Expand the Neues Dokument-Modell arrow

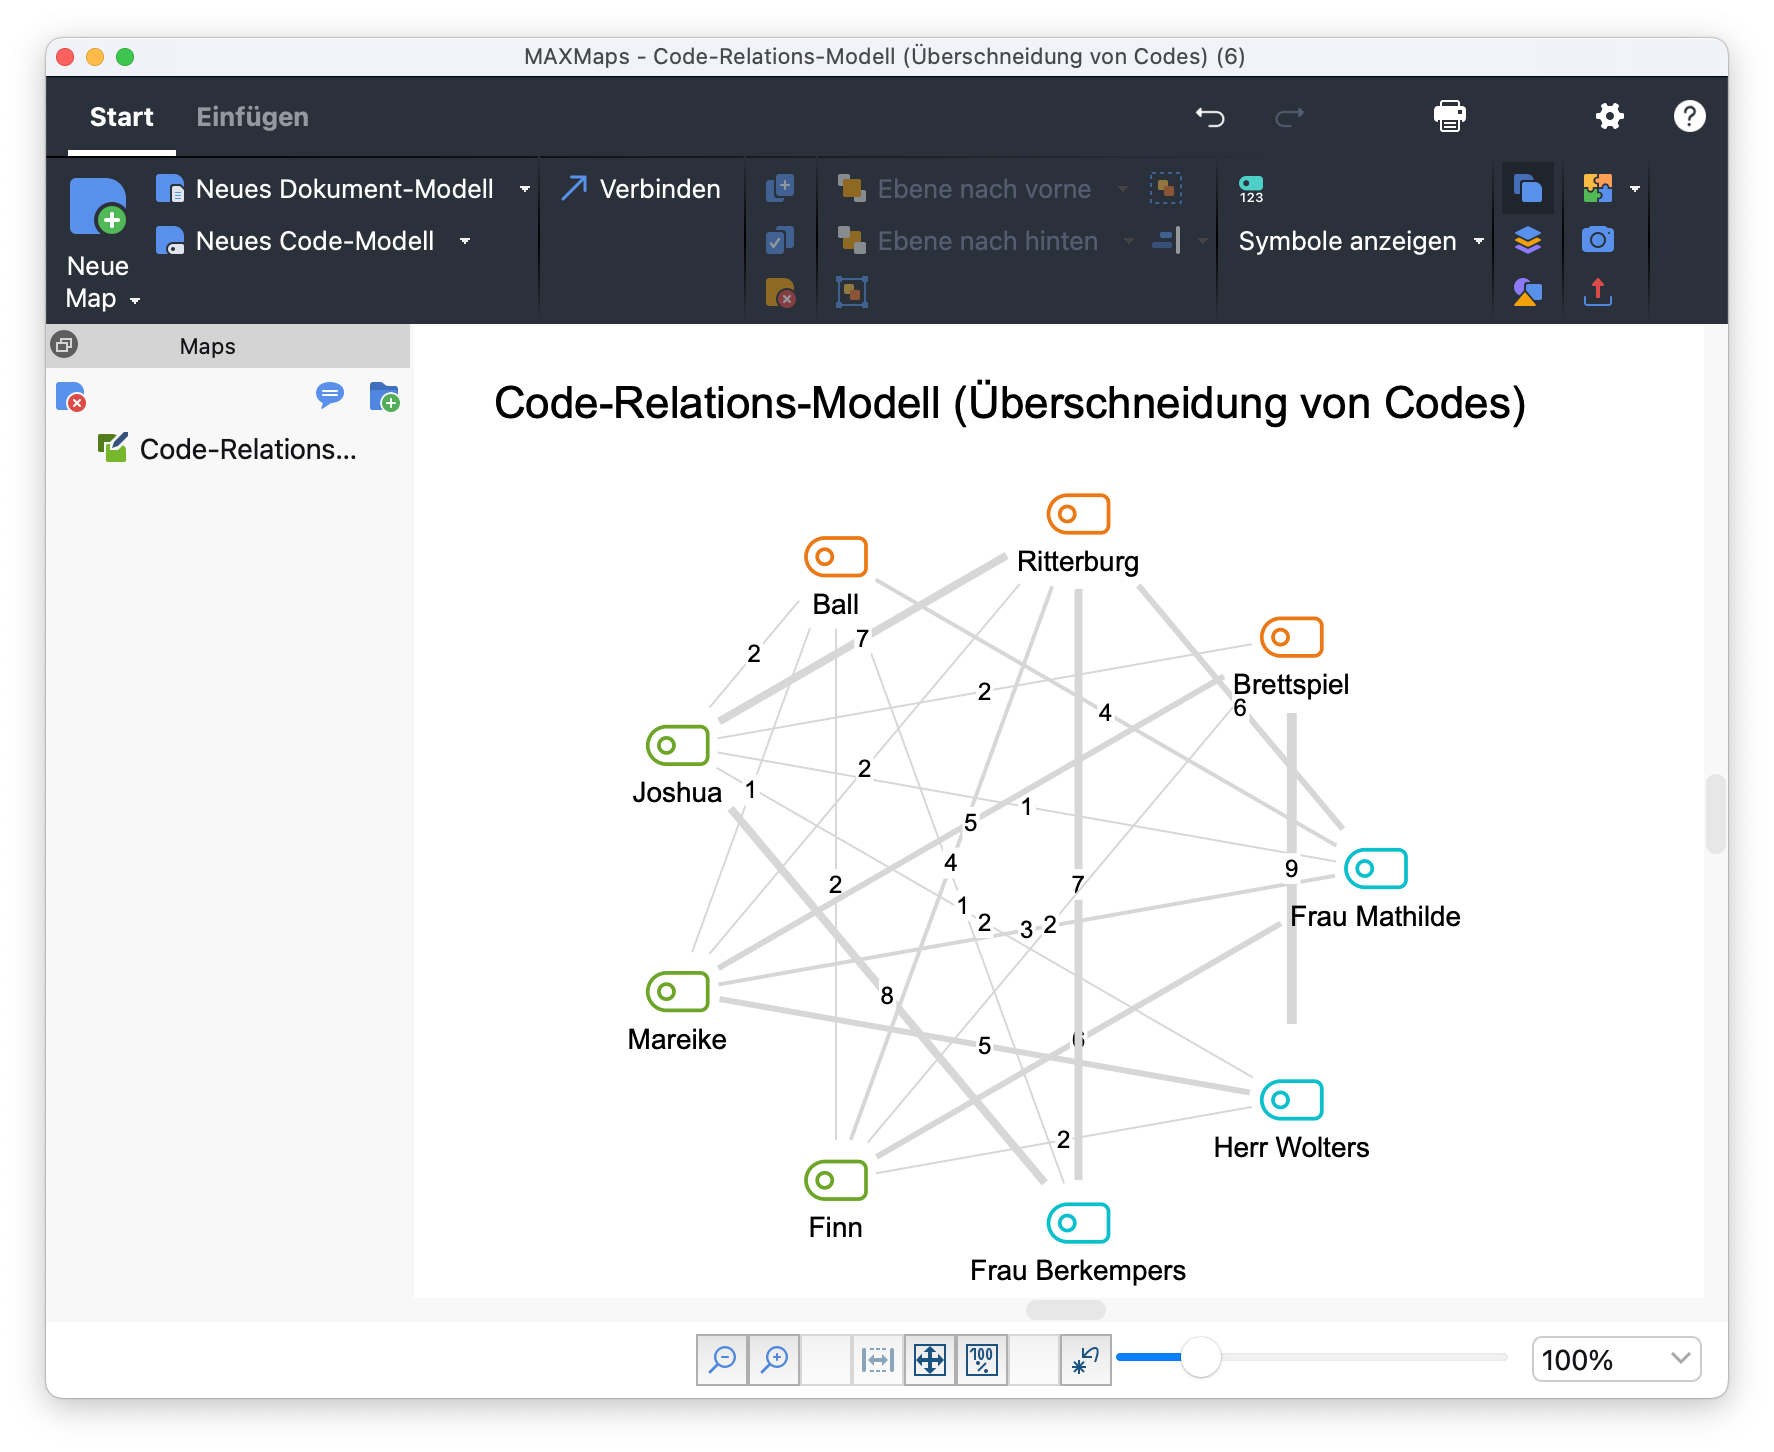pos(525,189)
